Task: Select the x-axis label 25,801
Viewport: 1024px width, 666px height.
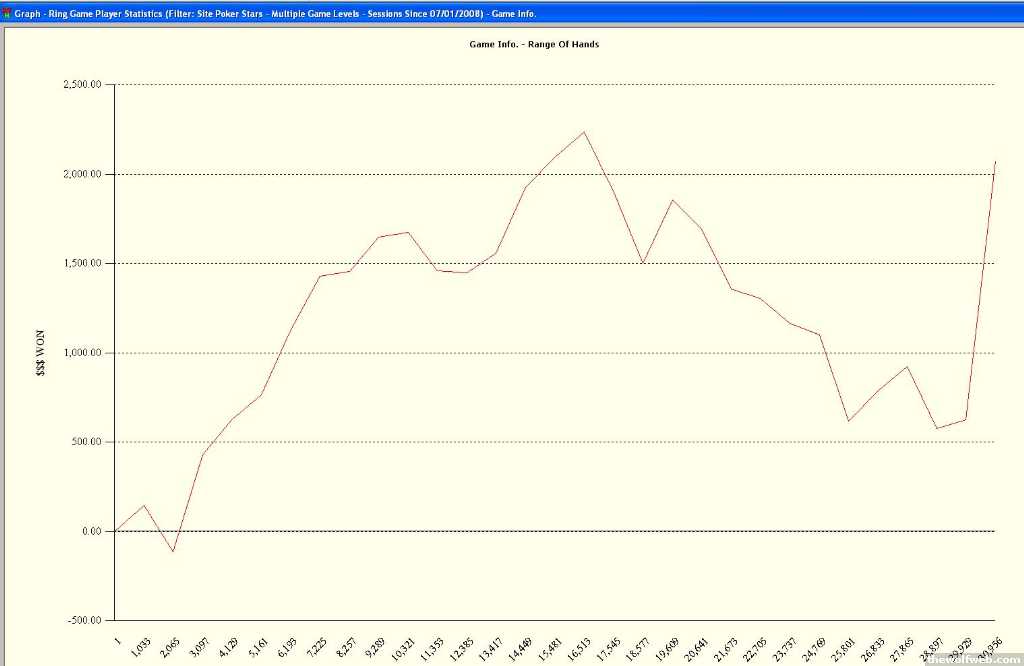Action: (842, 648)
